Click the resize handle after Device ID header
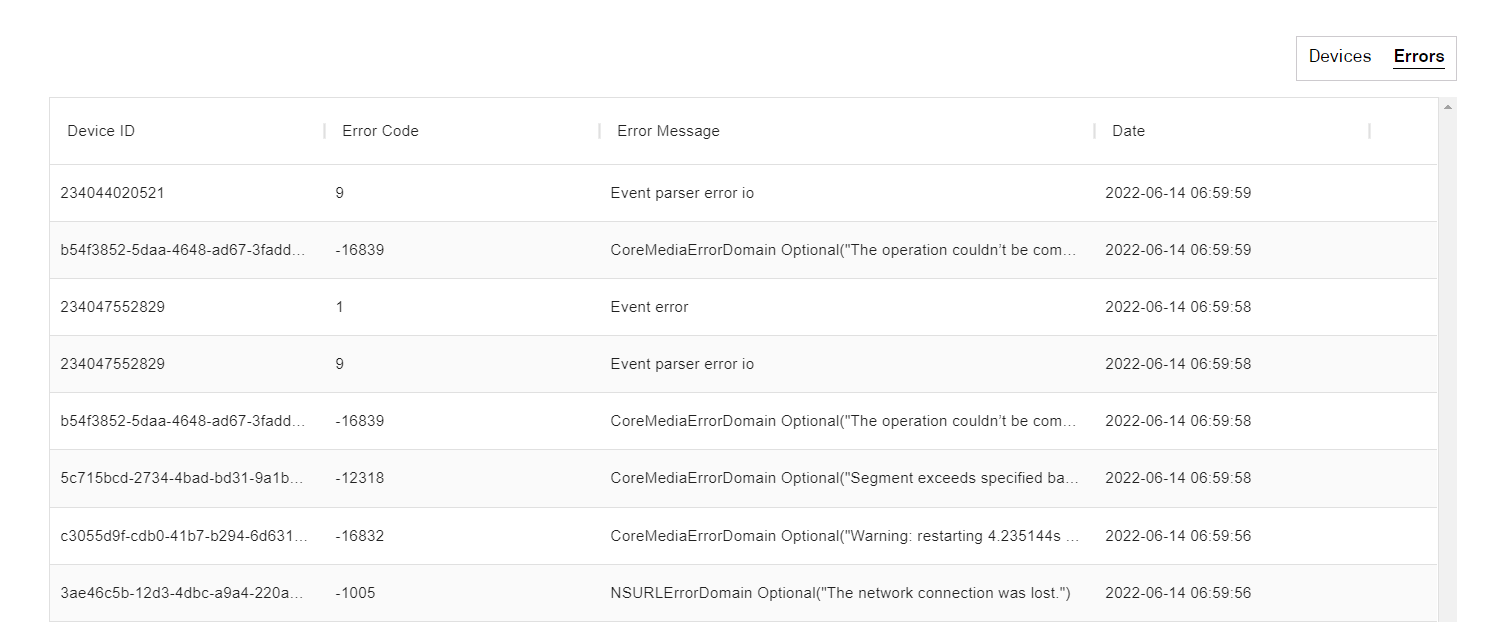This screenshot has width=1500, height=631. pyautogui.click(x=325, y=131)
